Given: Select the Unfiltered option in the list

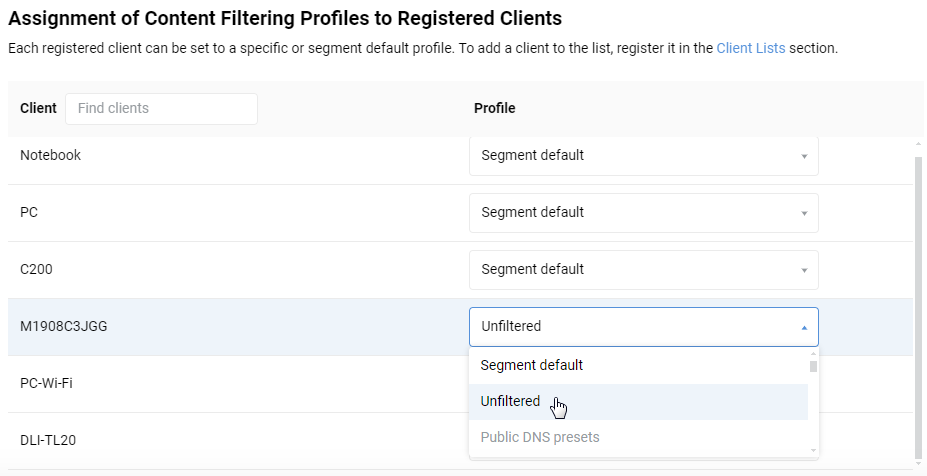Looking at the screenshot, I should click(511, 402).
